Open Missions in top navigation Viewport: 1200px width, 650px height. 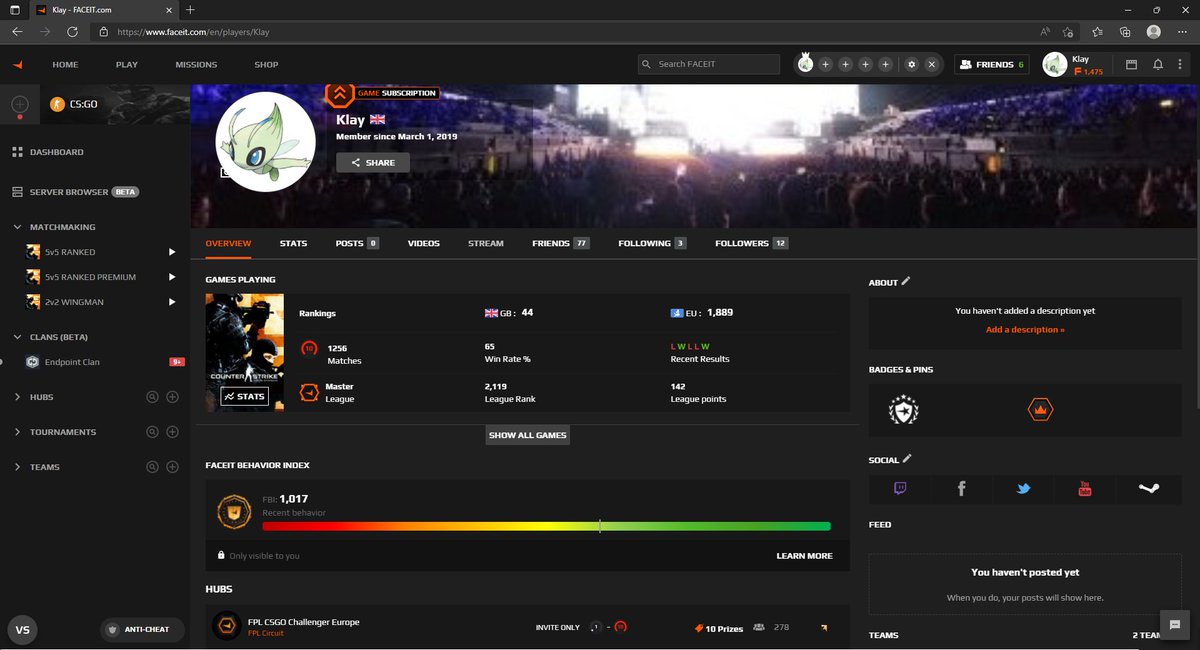[196, 64]
